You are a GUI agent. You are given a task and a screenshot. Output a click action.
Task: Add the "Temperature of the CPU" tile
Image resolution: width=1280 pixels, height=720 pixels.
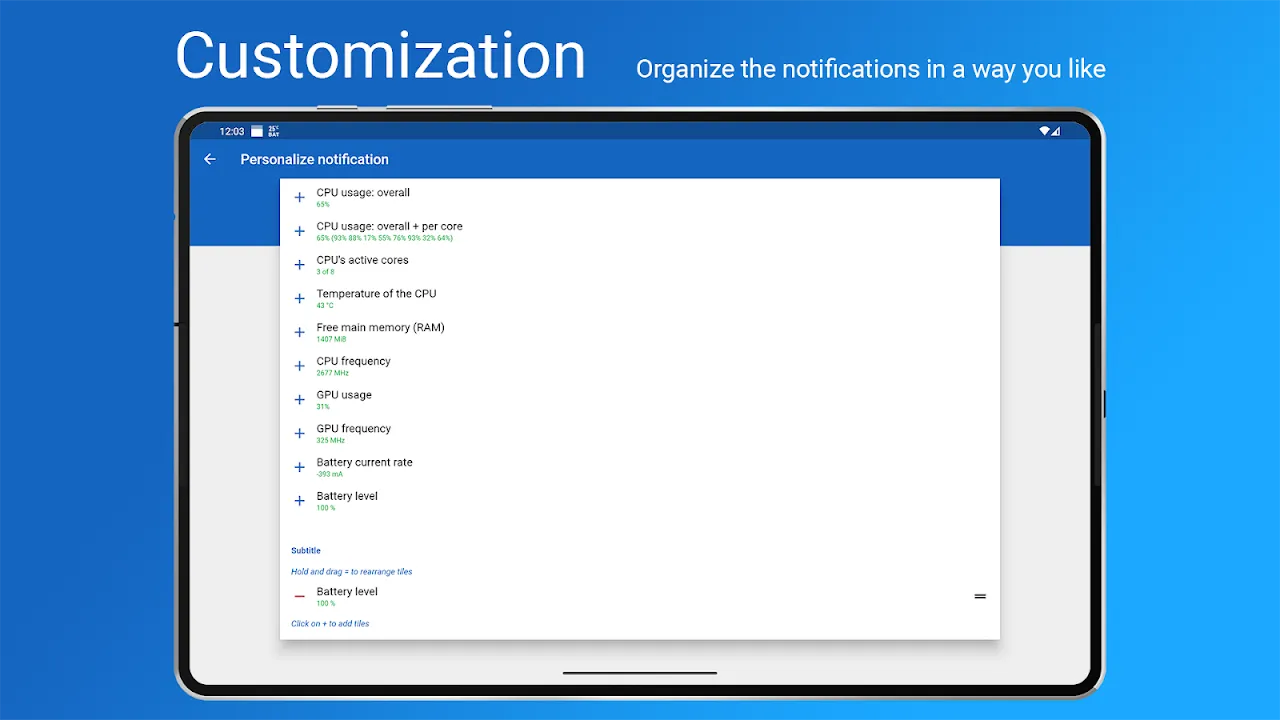(x=299, y=298)
